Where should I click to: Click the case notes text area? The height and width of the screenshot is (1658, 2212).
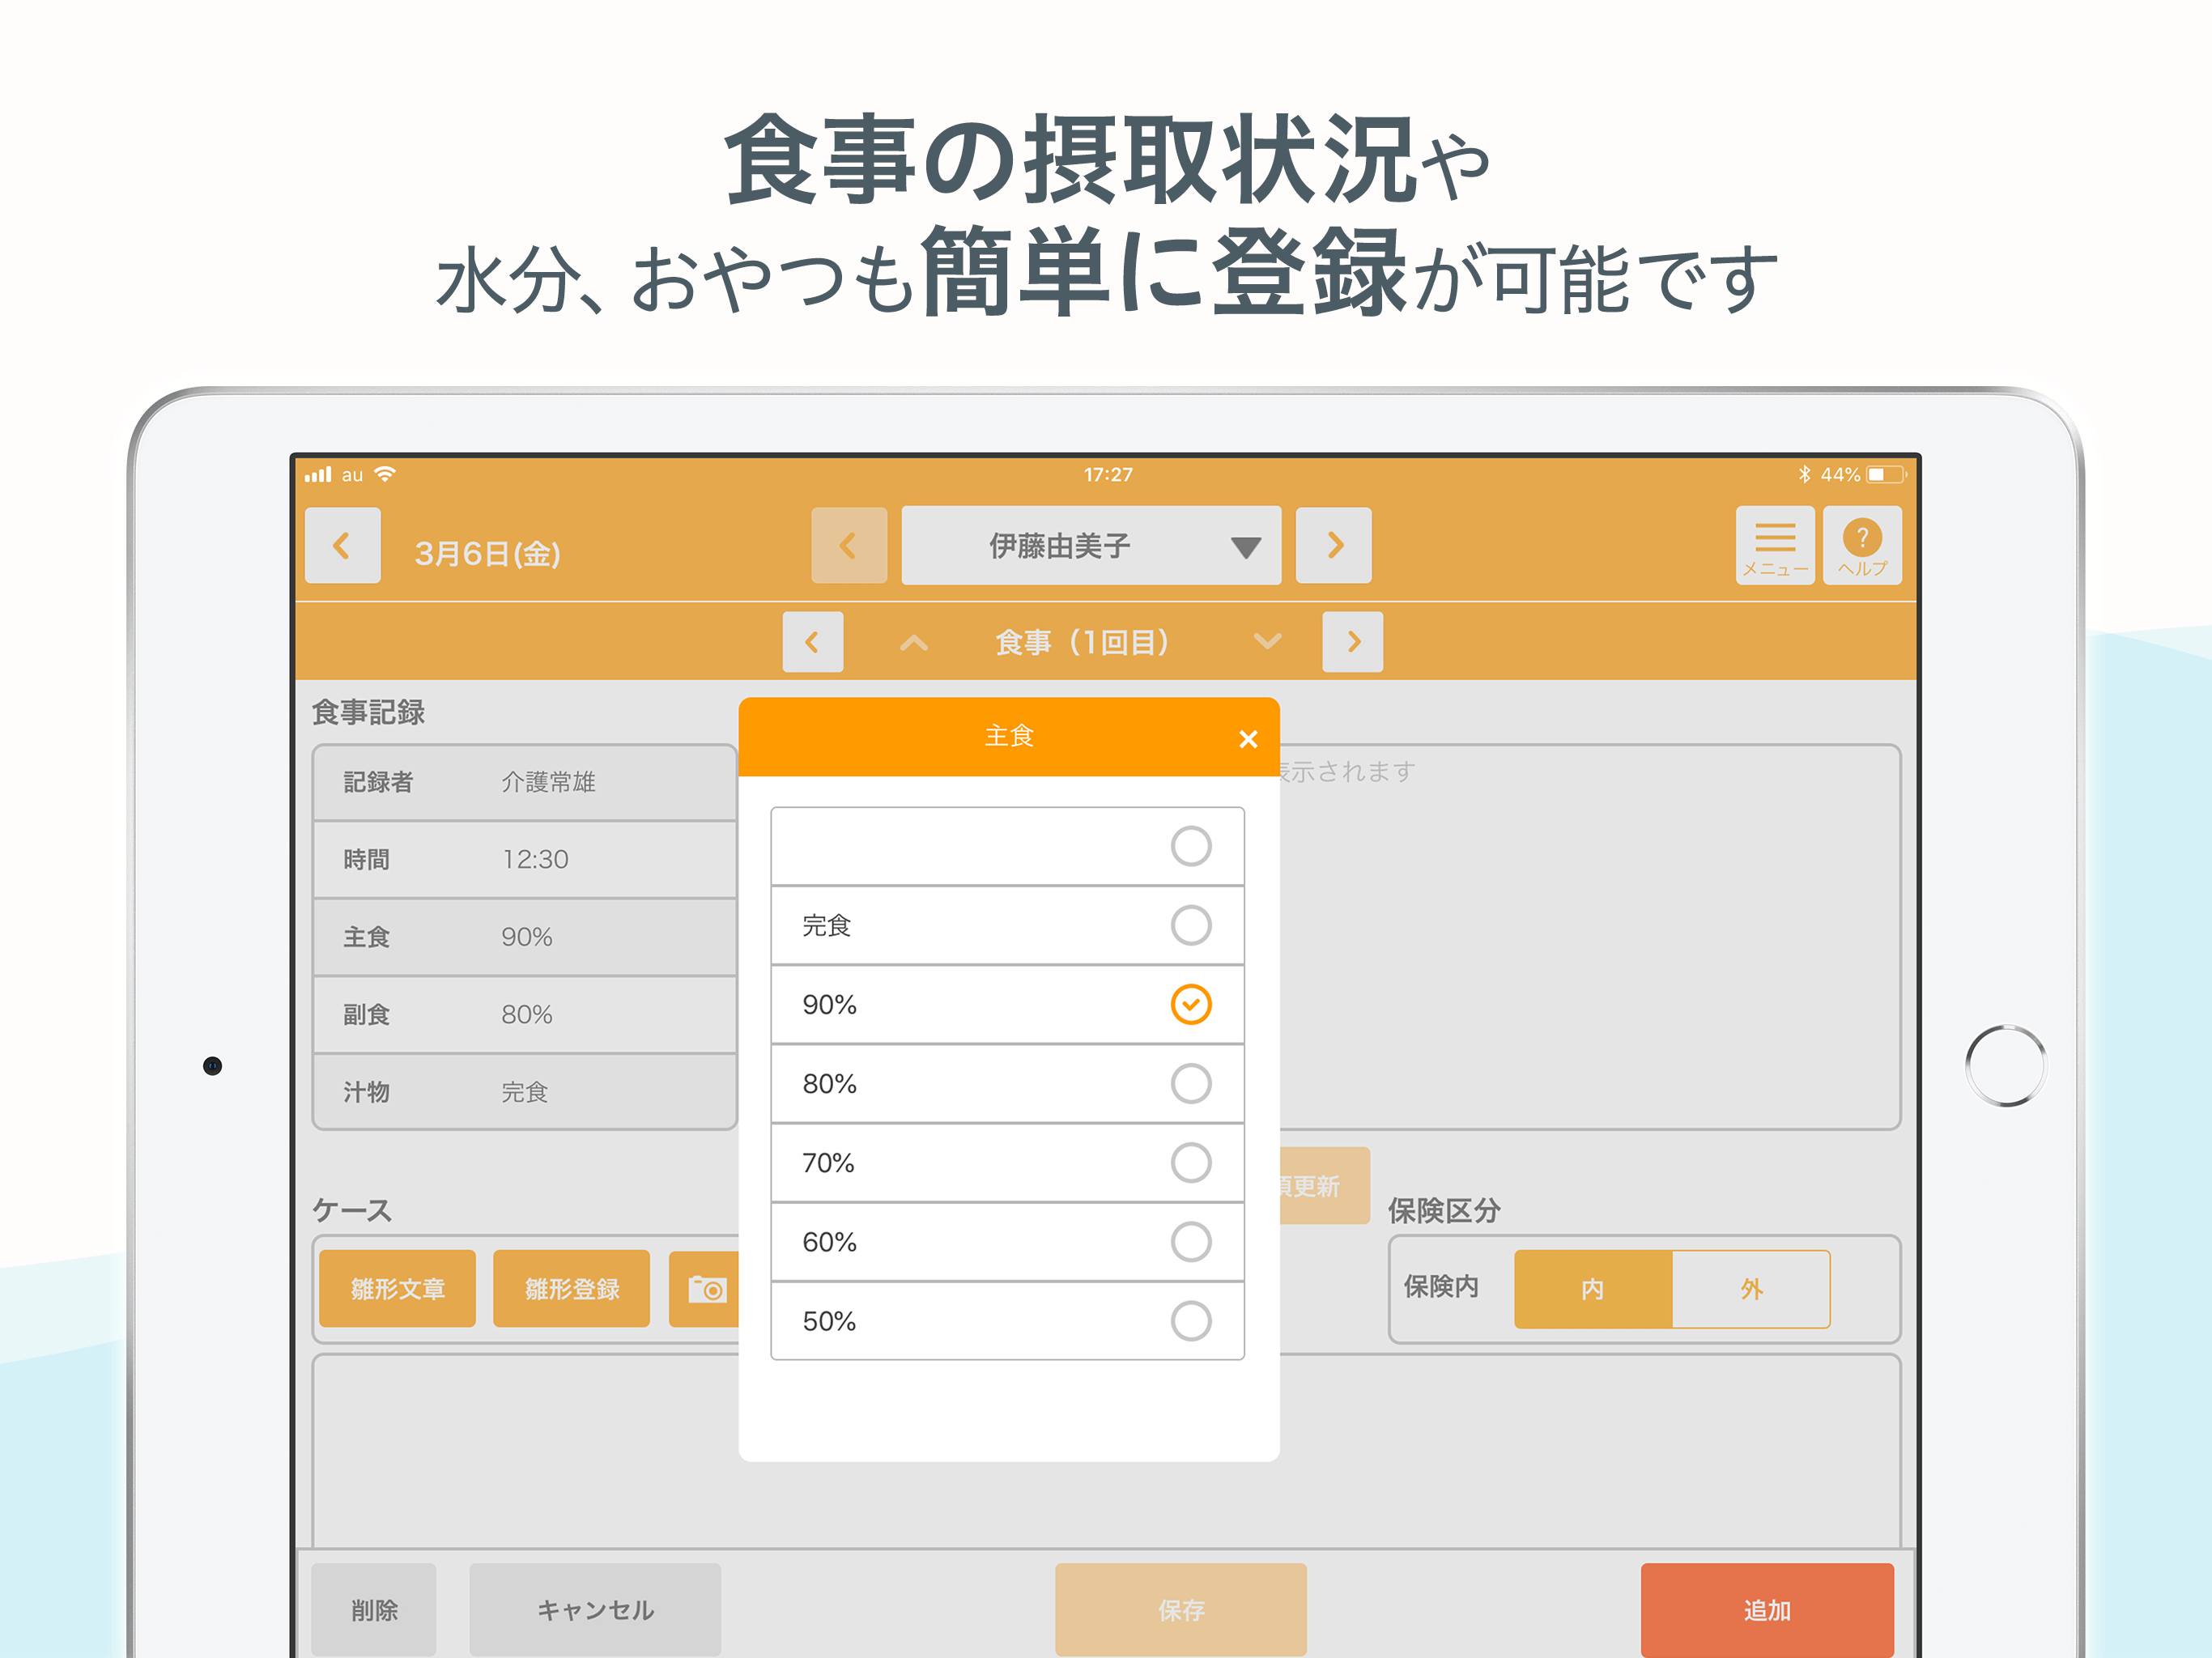click(1105, 1452)
